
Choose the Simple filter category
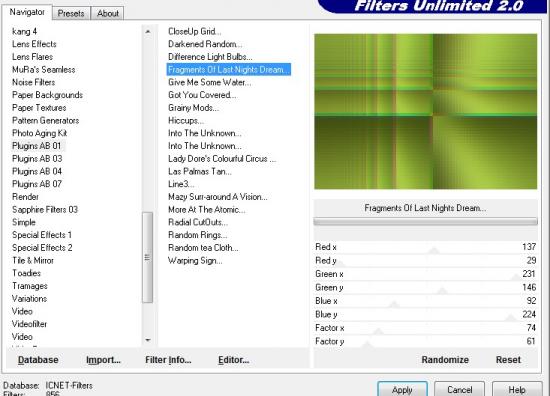[24, 222]
